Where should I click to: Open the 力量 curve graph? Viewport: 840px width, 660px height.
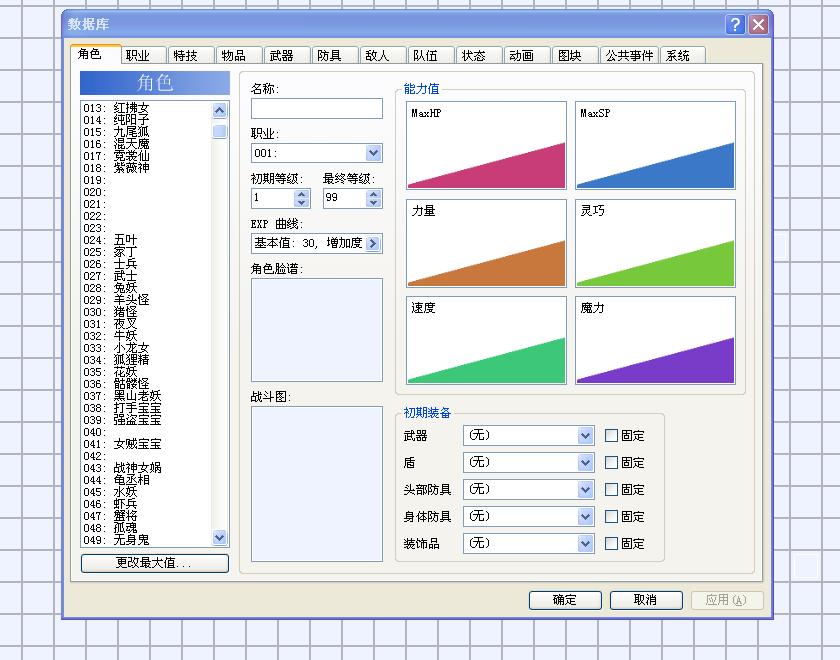[x=486, y=243]
